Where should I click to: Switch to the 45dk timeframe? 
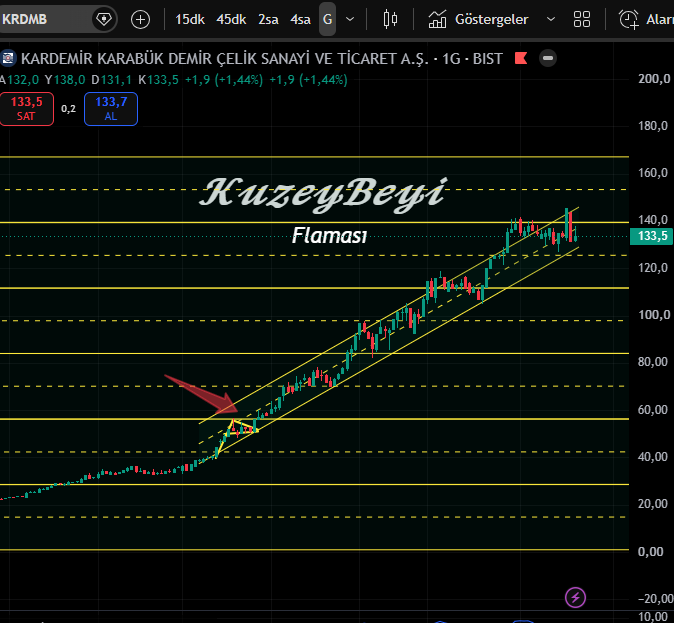pos(231,19)
